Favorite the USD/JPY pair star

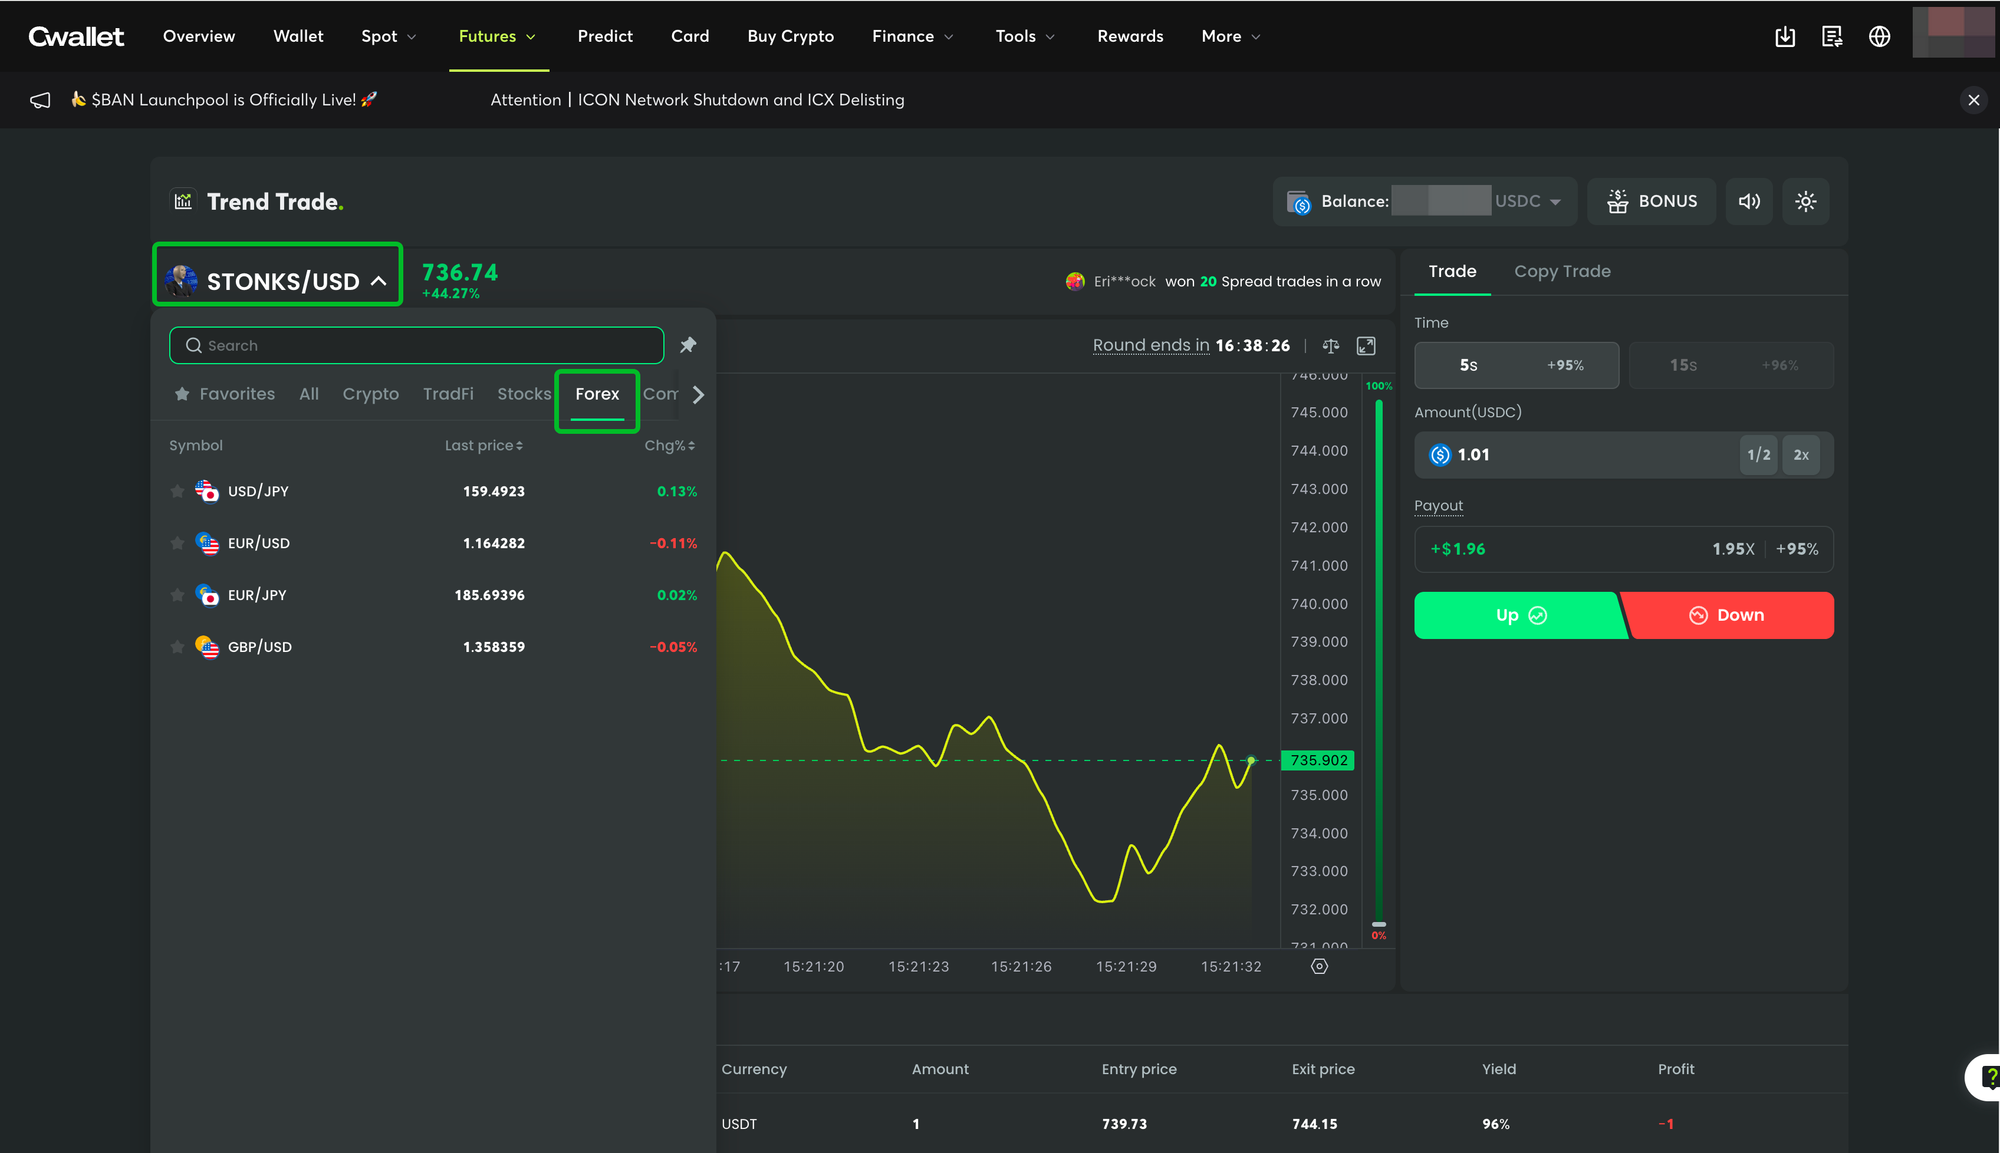(x=177, y=491)
